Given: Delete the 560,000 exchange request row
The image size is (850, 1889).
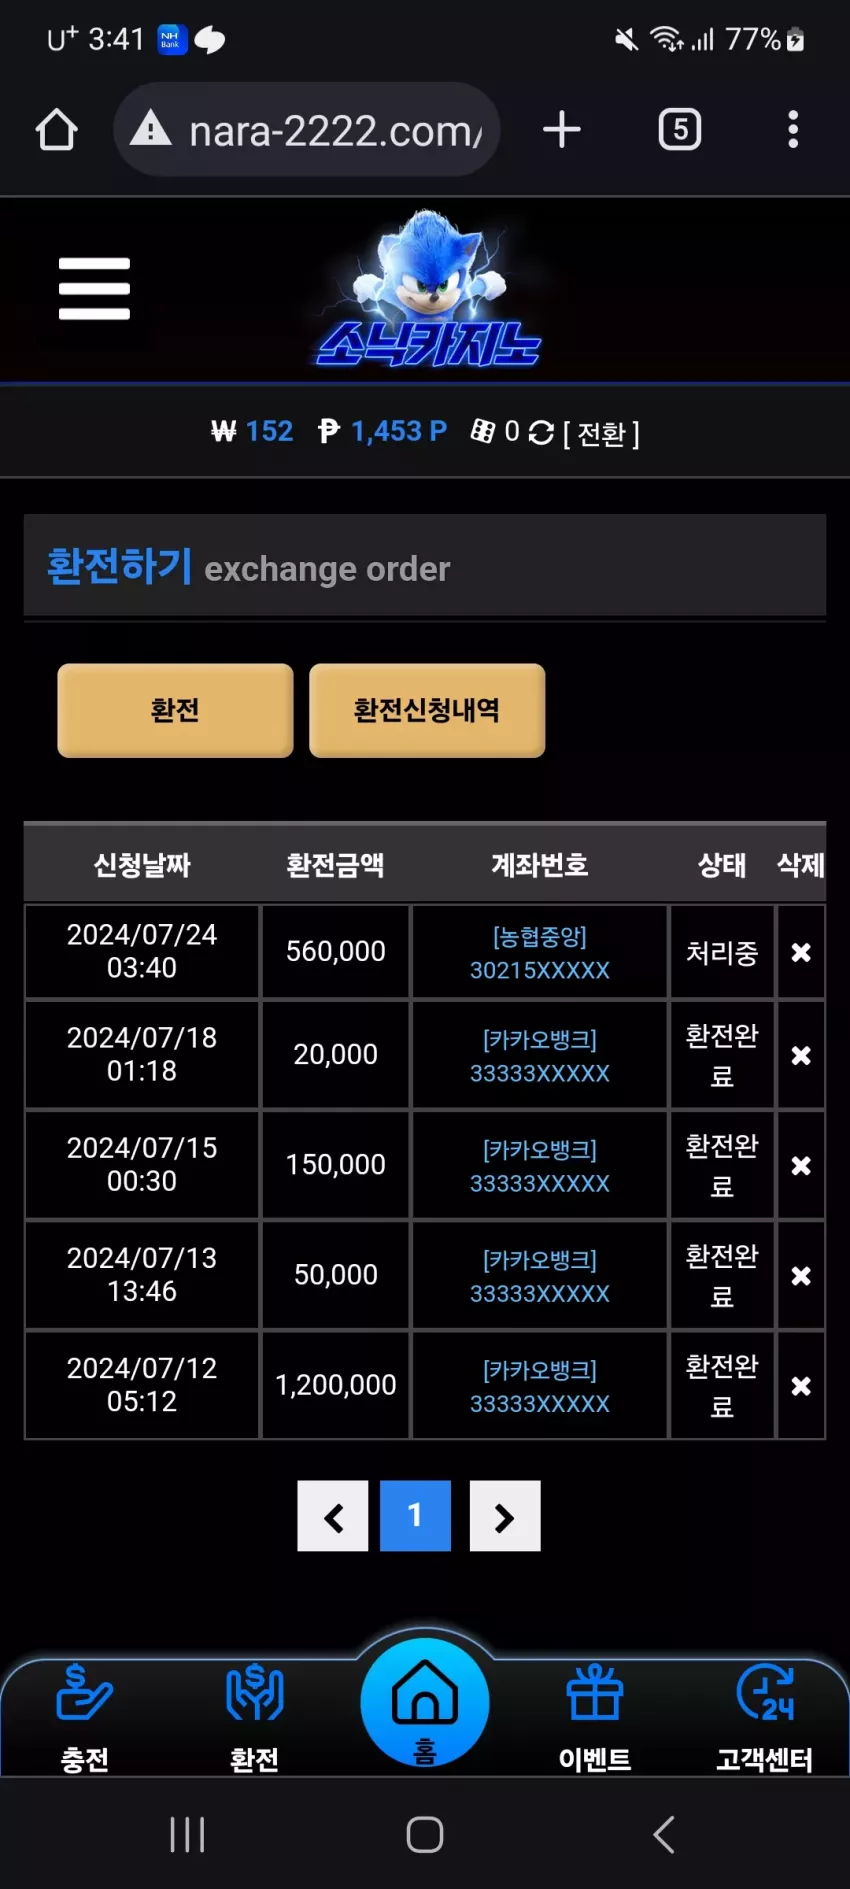Looking at the screenshot, I should [801, 952].
